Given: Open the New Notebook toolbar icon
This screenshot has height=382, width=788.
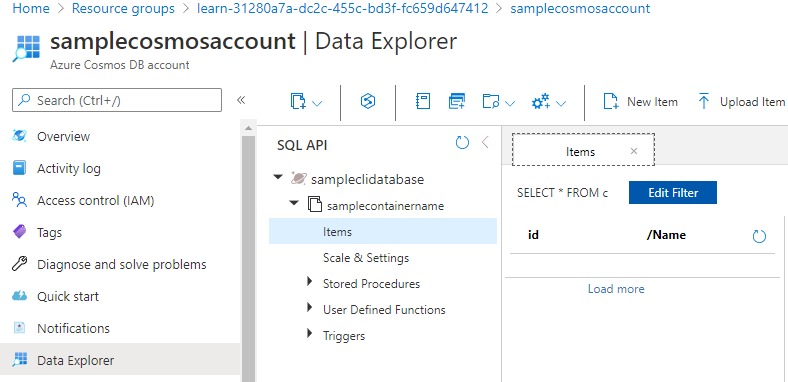Looking at the screenshot, I should [x=423, y=102].
